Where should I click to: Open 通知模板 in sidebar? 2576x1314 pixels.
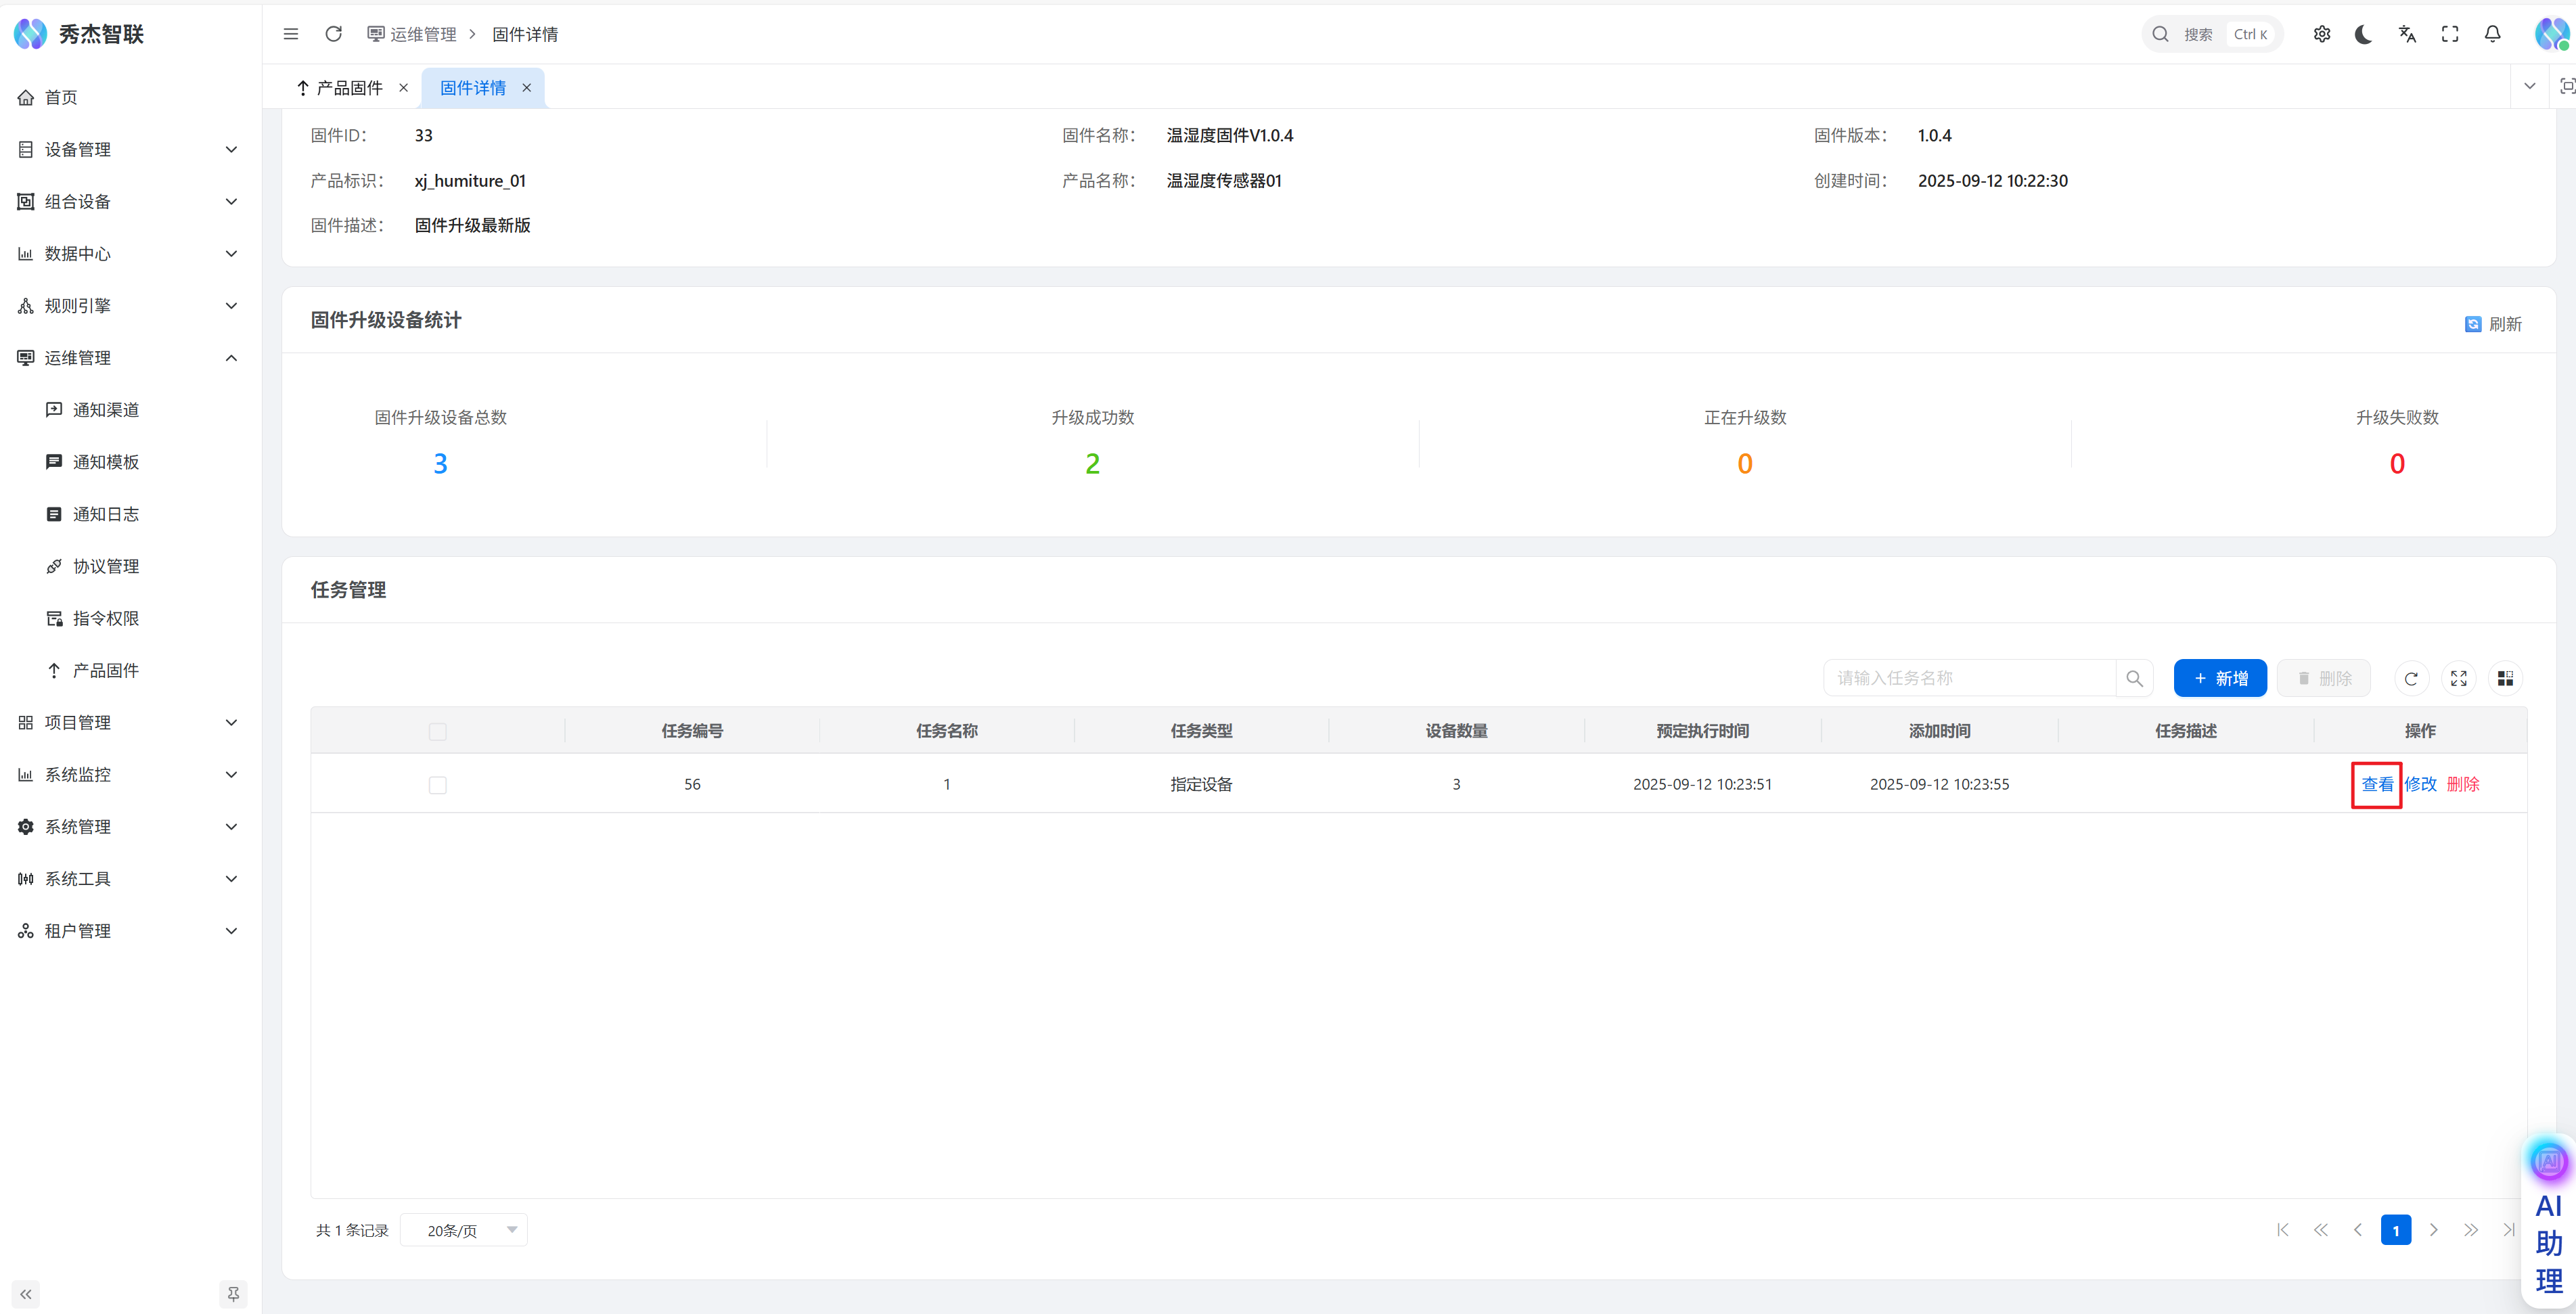[106, 462]
